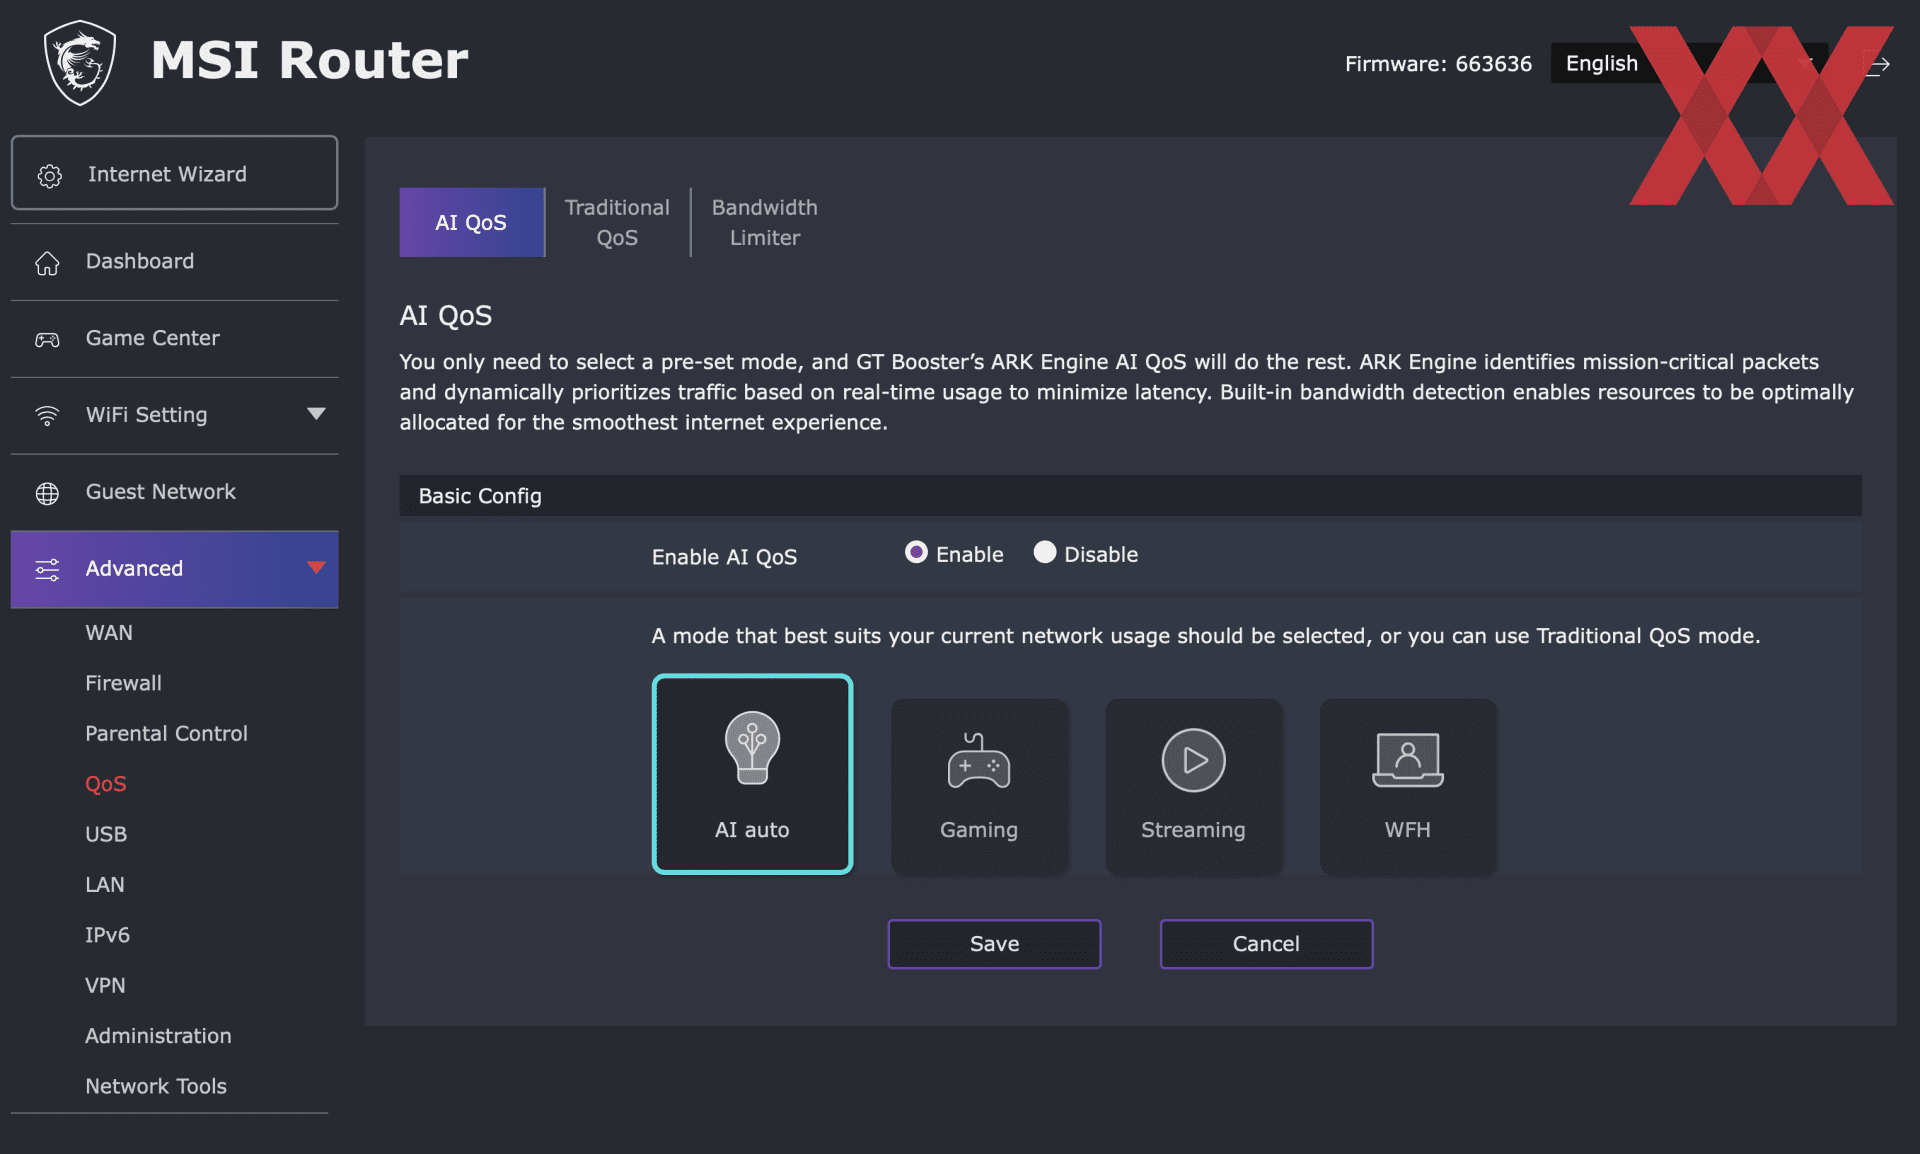The image size is (1920, 1154).
Task: Click the MSI dragon shield logo
Action: [x=80, y=62]
